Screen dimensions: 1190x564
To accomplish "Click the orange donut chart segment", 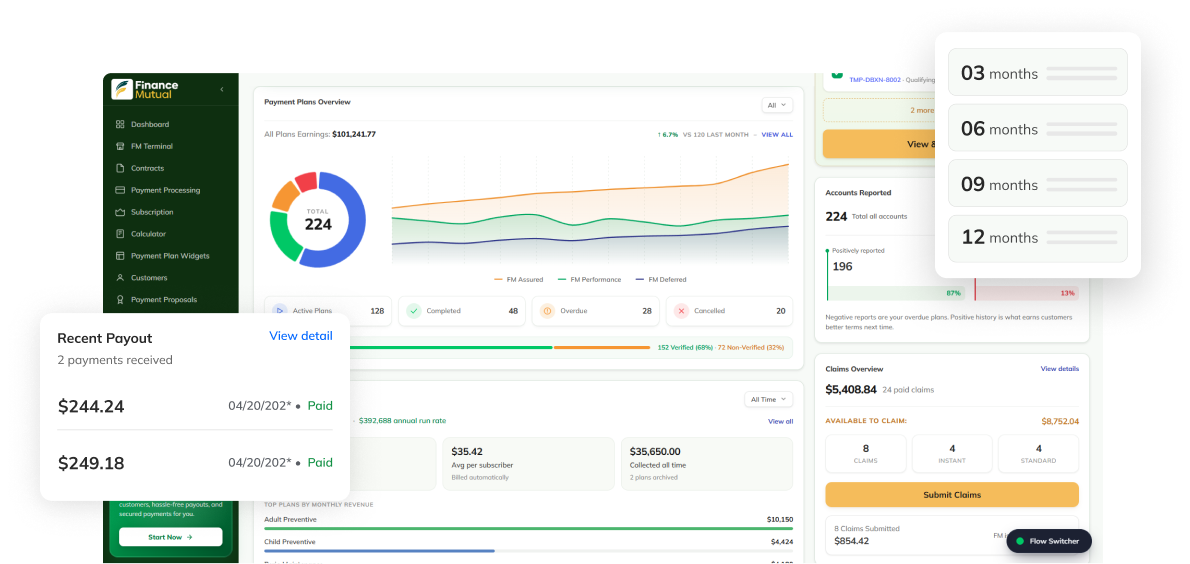I will pos(285,196).
